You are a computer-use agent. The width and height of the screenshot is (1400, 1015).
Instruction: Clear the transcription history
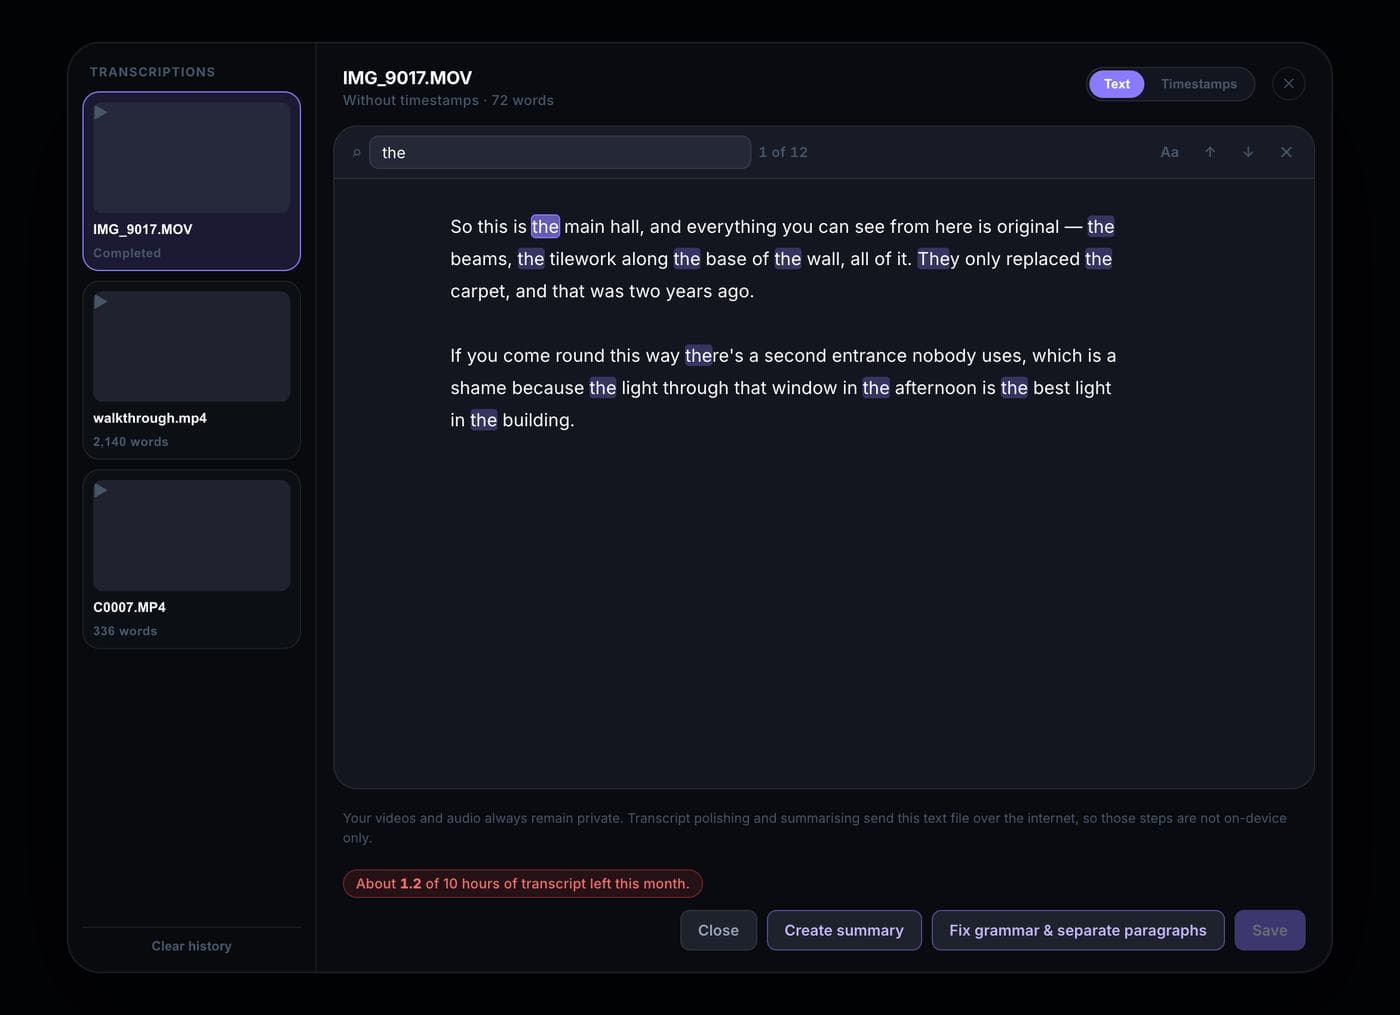tap(192, 946)
